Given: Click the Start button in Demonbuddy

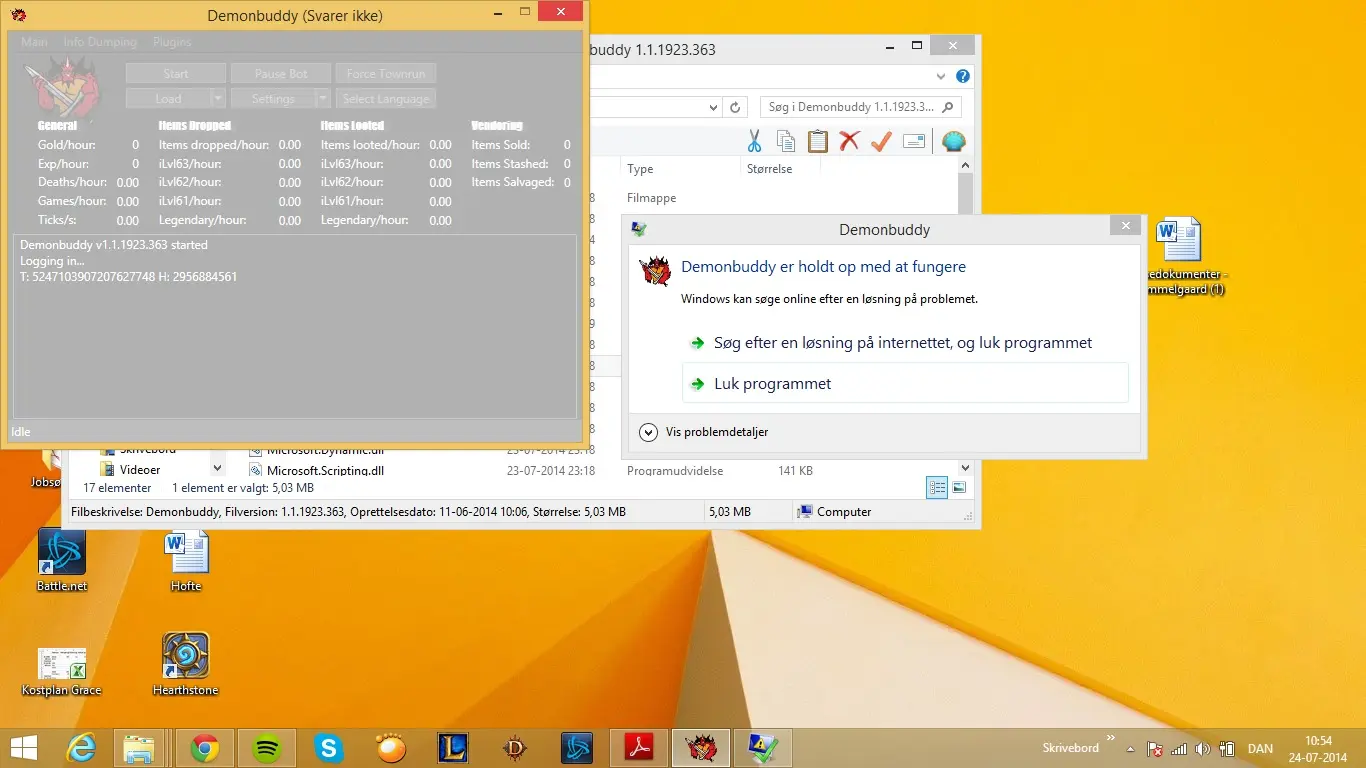Looking at the screenshot, I should click(x=176, y=74).
